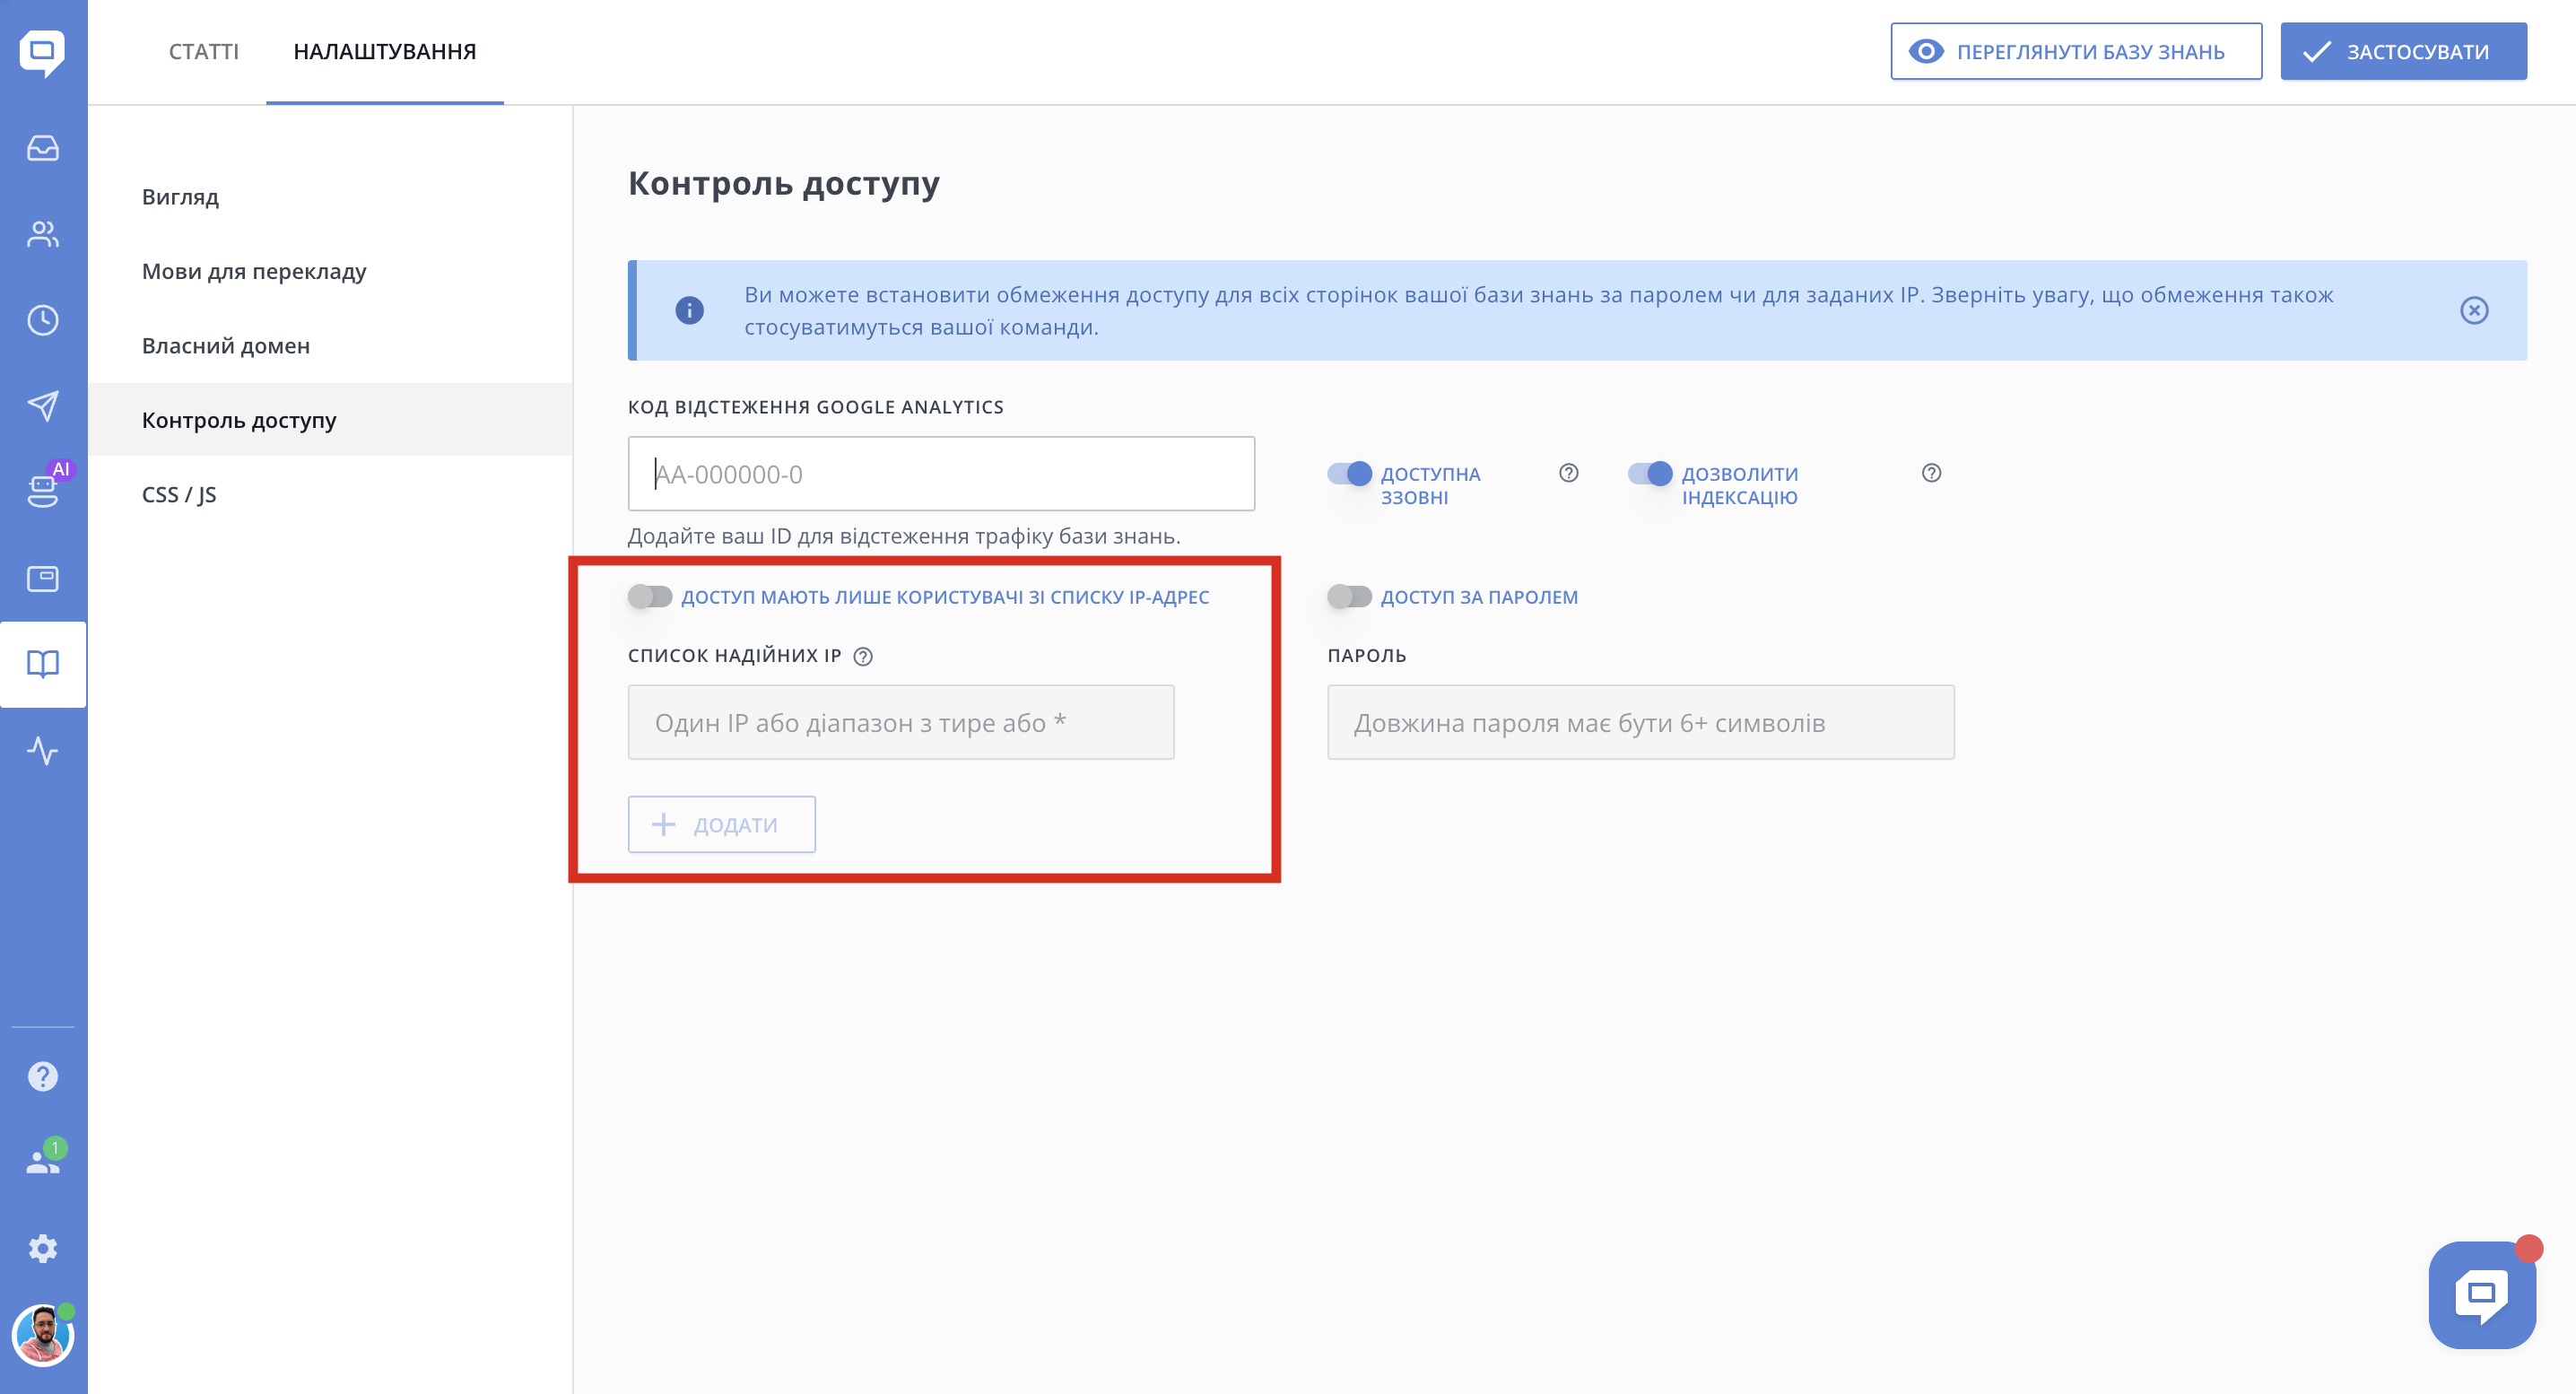Open the paper plane campaigns icon
The height and width of the screenshot is (1394, 2576).
tap(43, 406)
